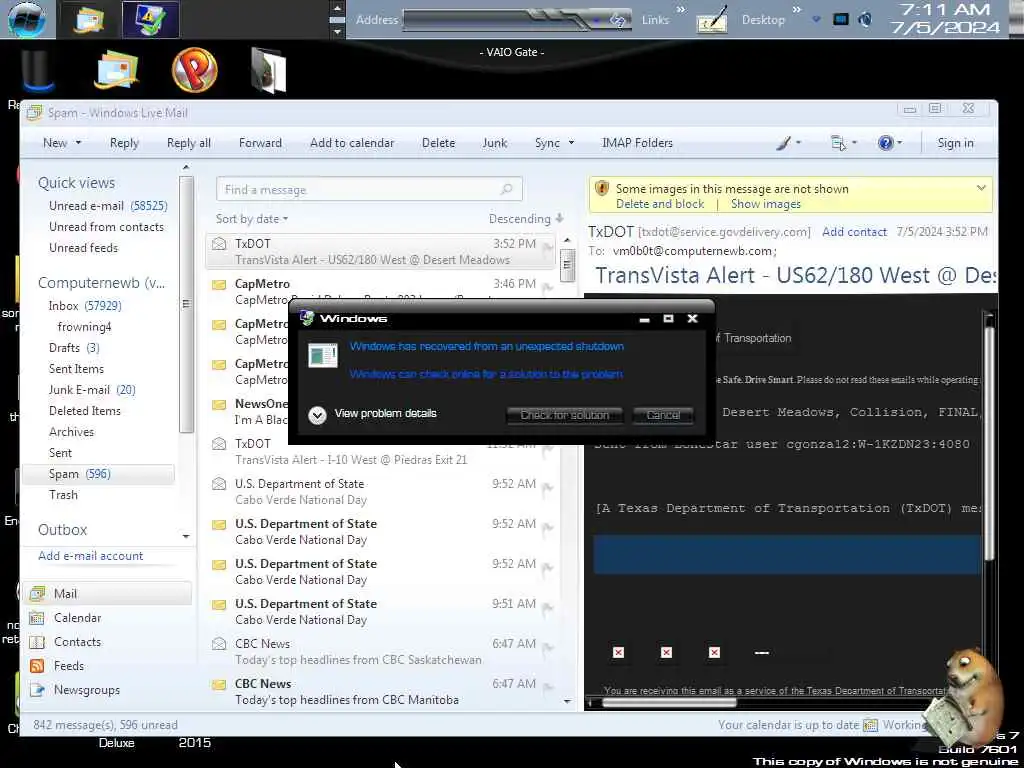This screenshot has height=768, width=1024.
Task: Click Windows Live Mail taskbar icon
Action: point(90,19)
